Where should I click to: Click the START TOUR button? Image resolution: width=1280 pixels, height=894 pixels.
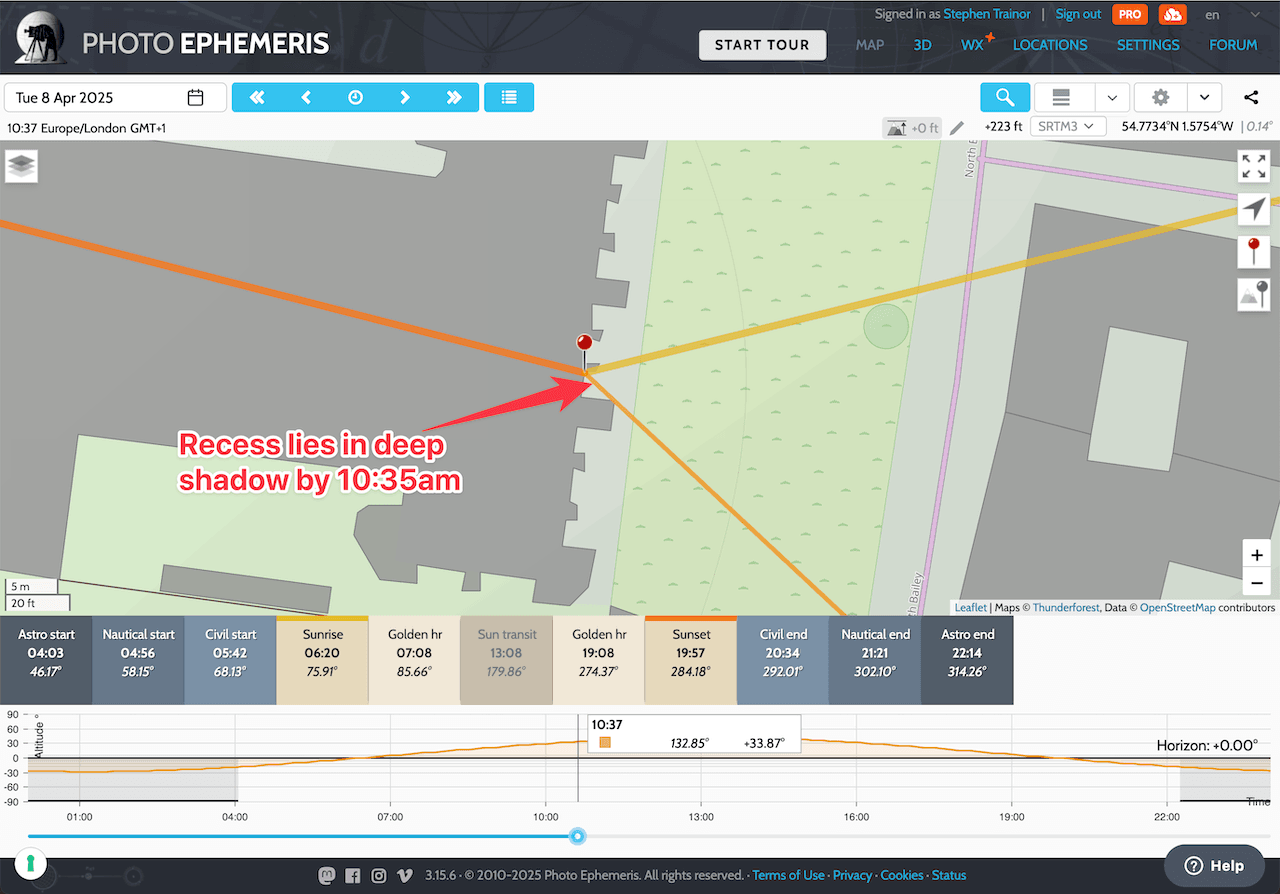point(762,45)
